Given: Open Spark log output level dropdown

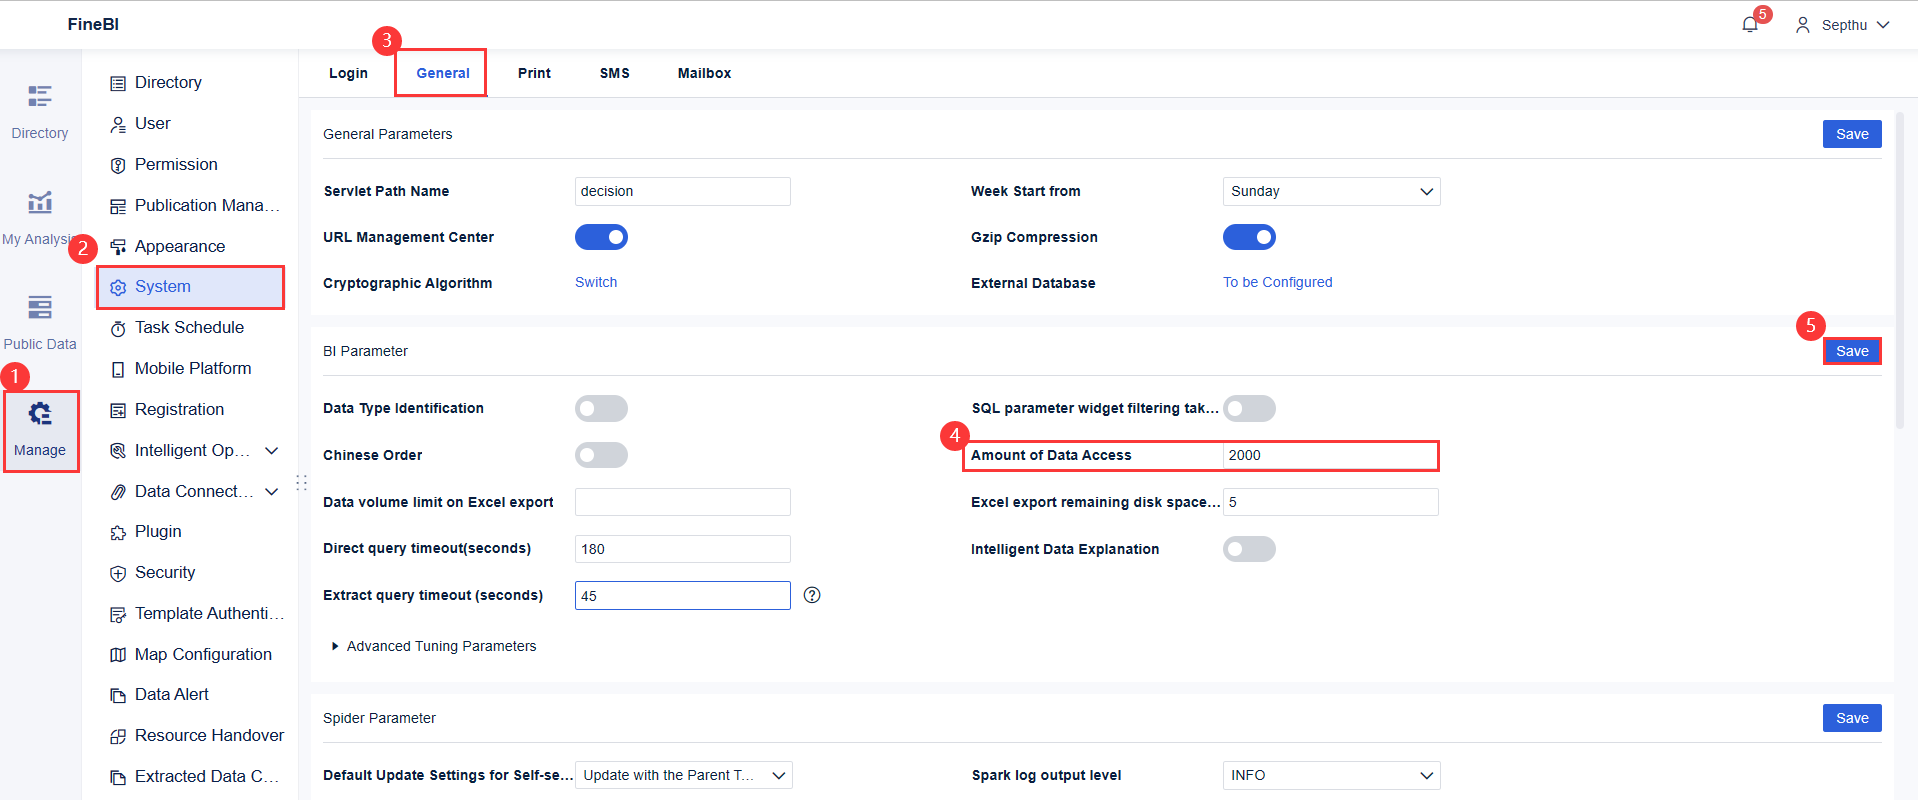Looking at the screenshot, I should click(x=1331, y=775).
